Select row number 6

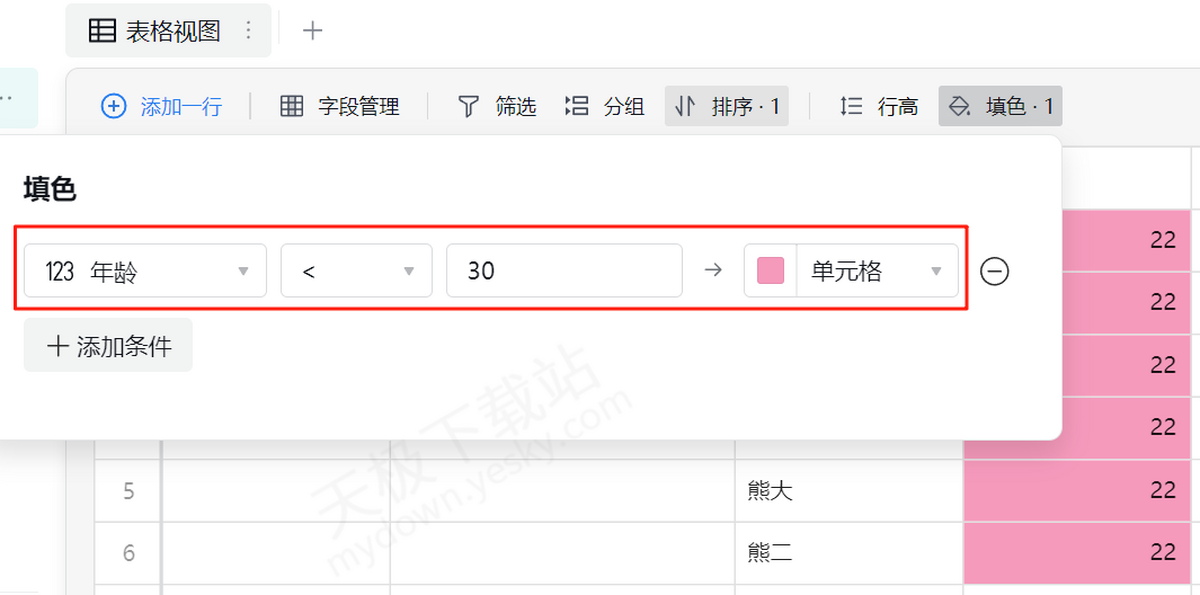[128, 552]
